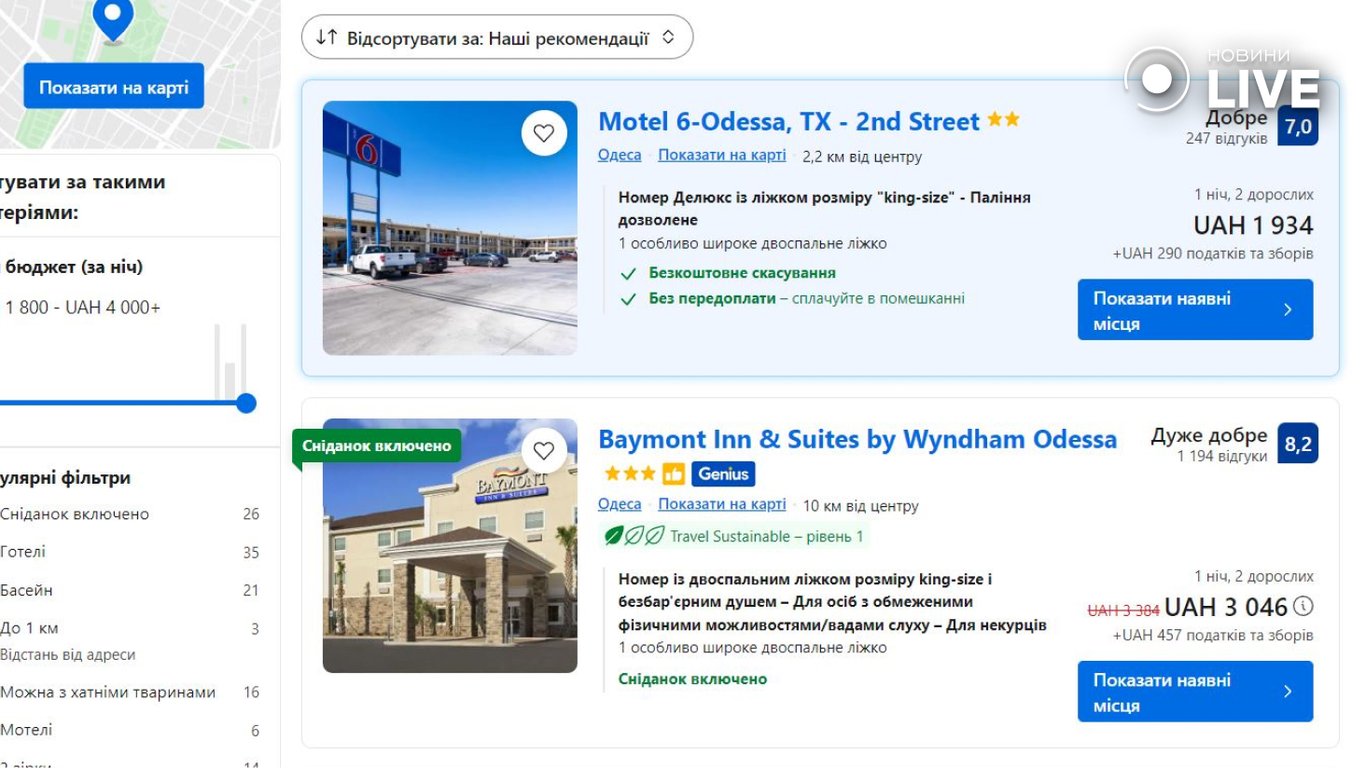Toggle the 'Басейн' filter
1366x768 pixels.
[27, 590]
